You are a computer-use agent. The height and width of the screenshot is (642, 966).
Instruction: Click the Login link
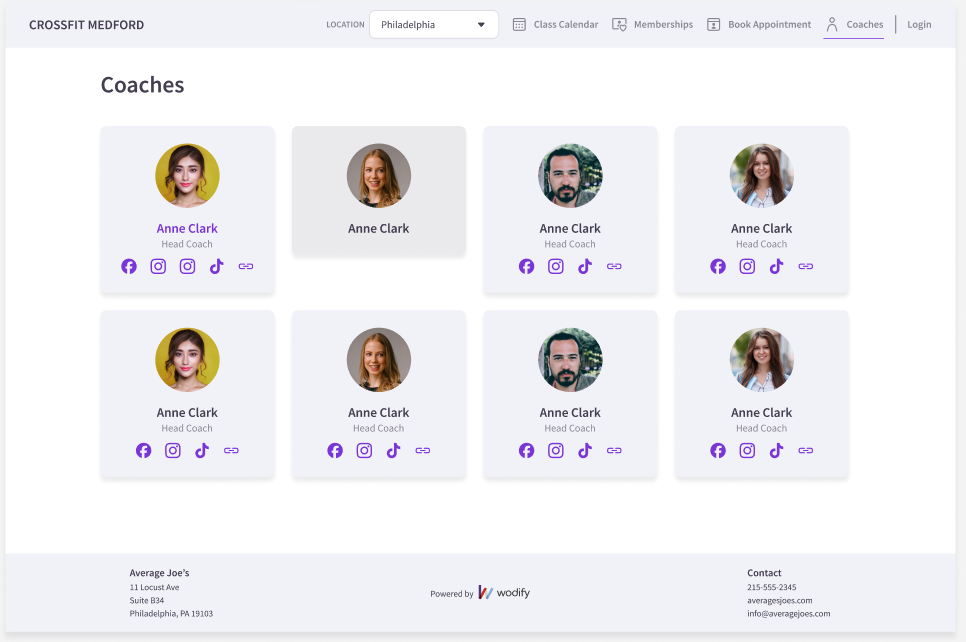click(x=919, y=25)
